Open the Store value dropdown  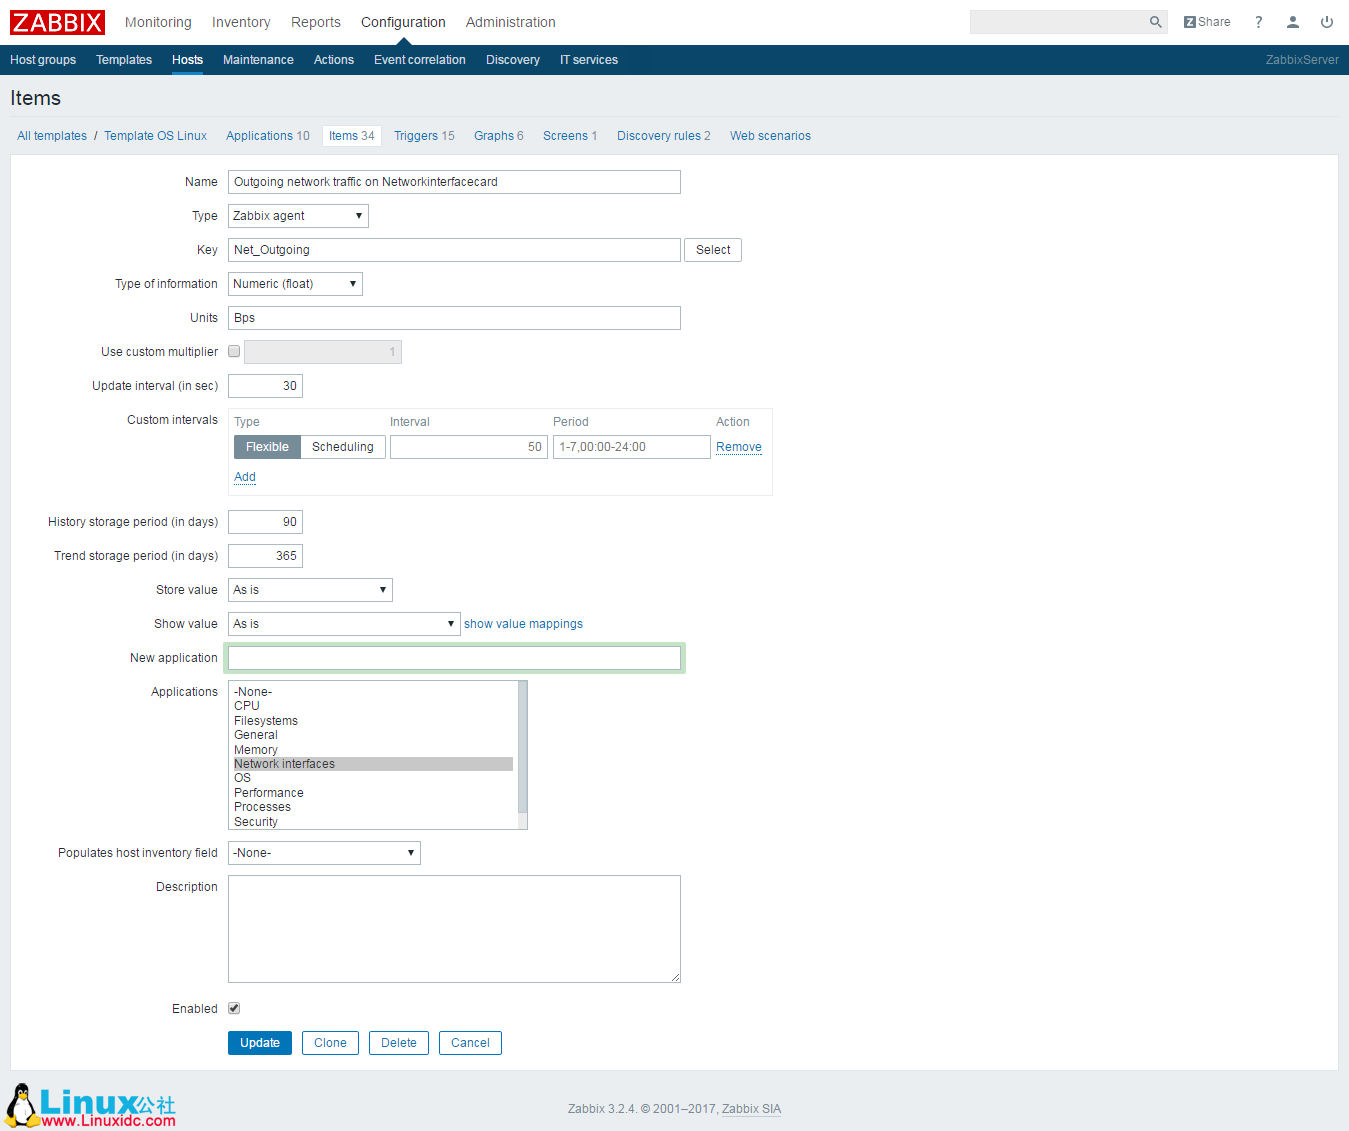309,589
